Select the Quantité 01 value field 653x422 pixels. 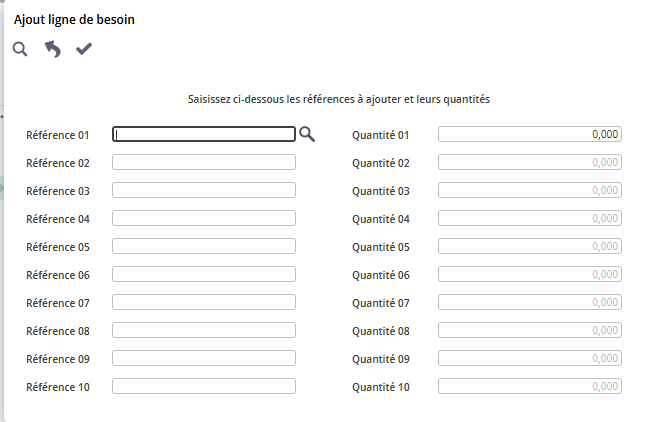[x=530, y=134]
